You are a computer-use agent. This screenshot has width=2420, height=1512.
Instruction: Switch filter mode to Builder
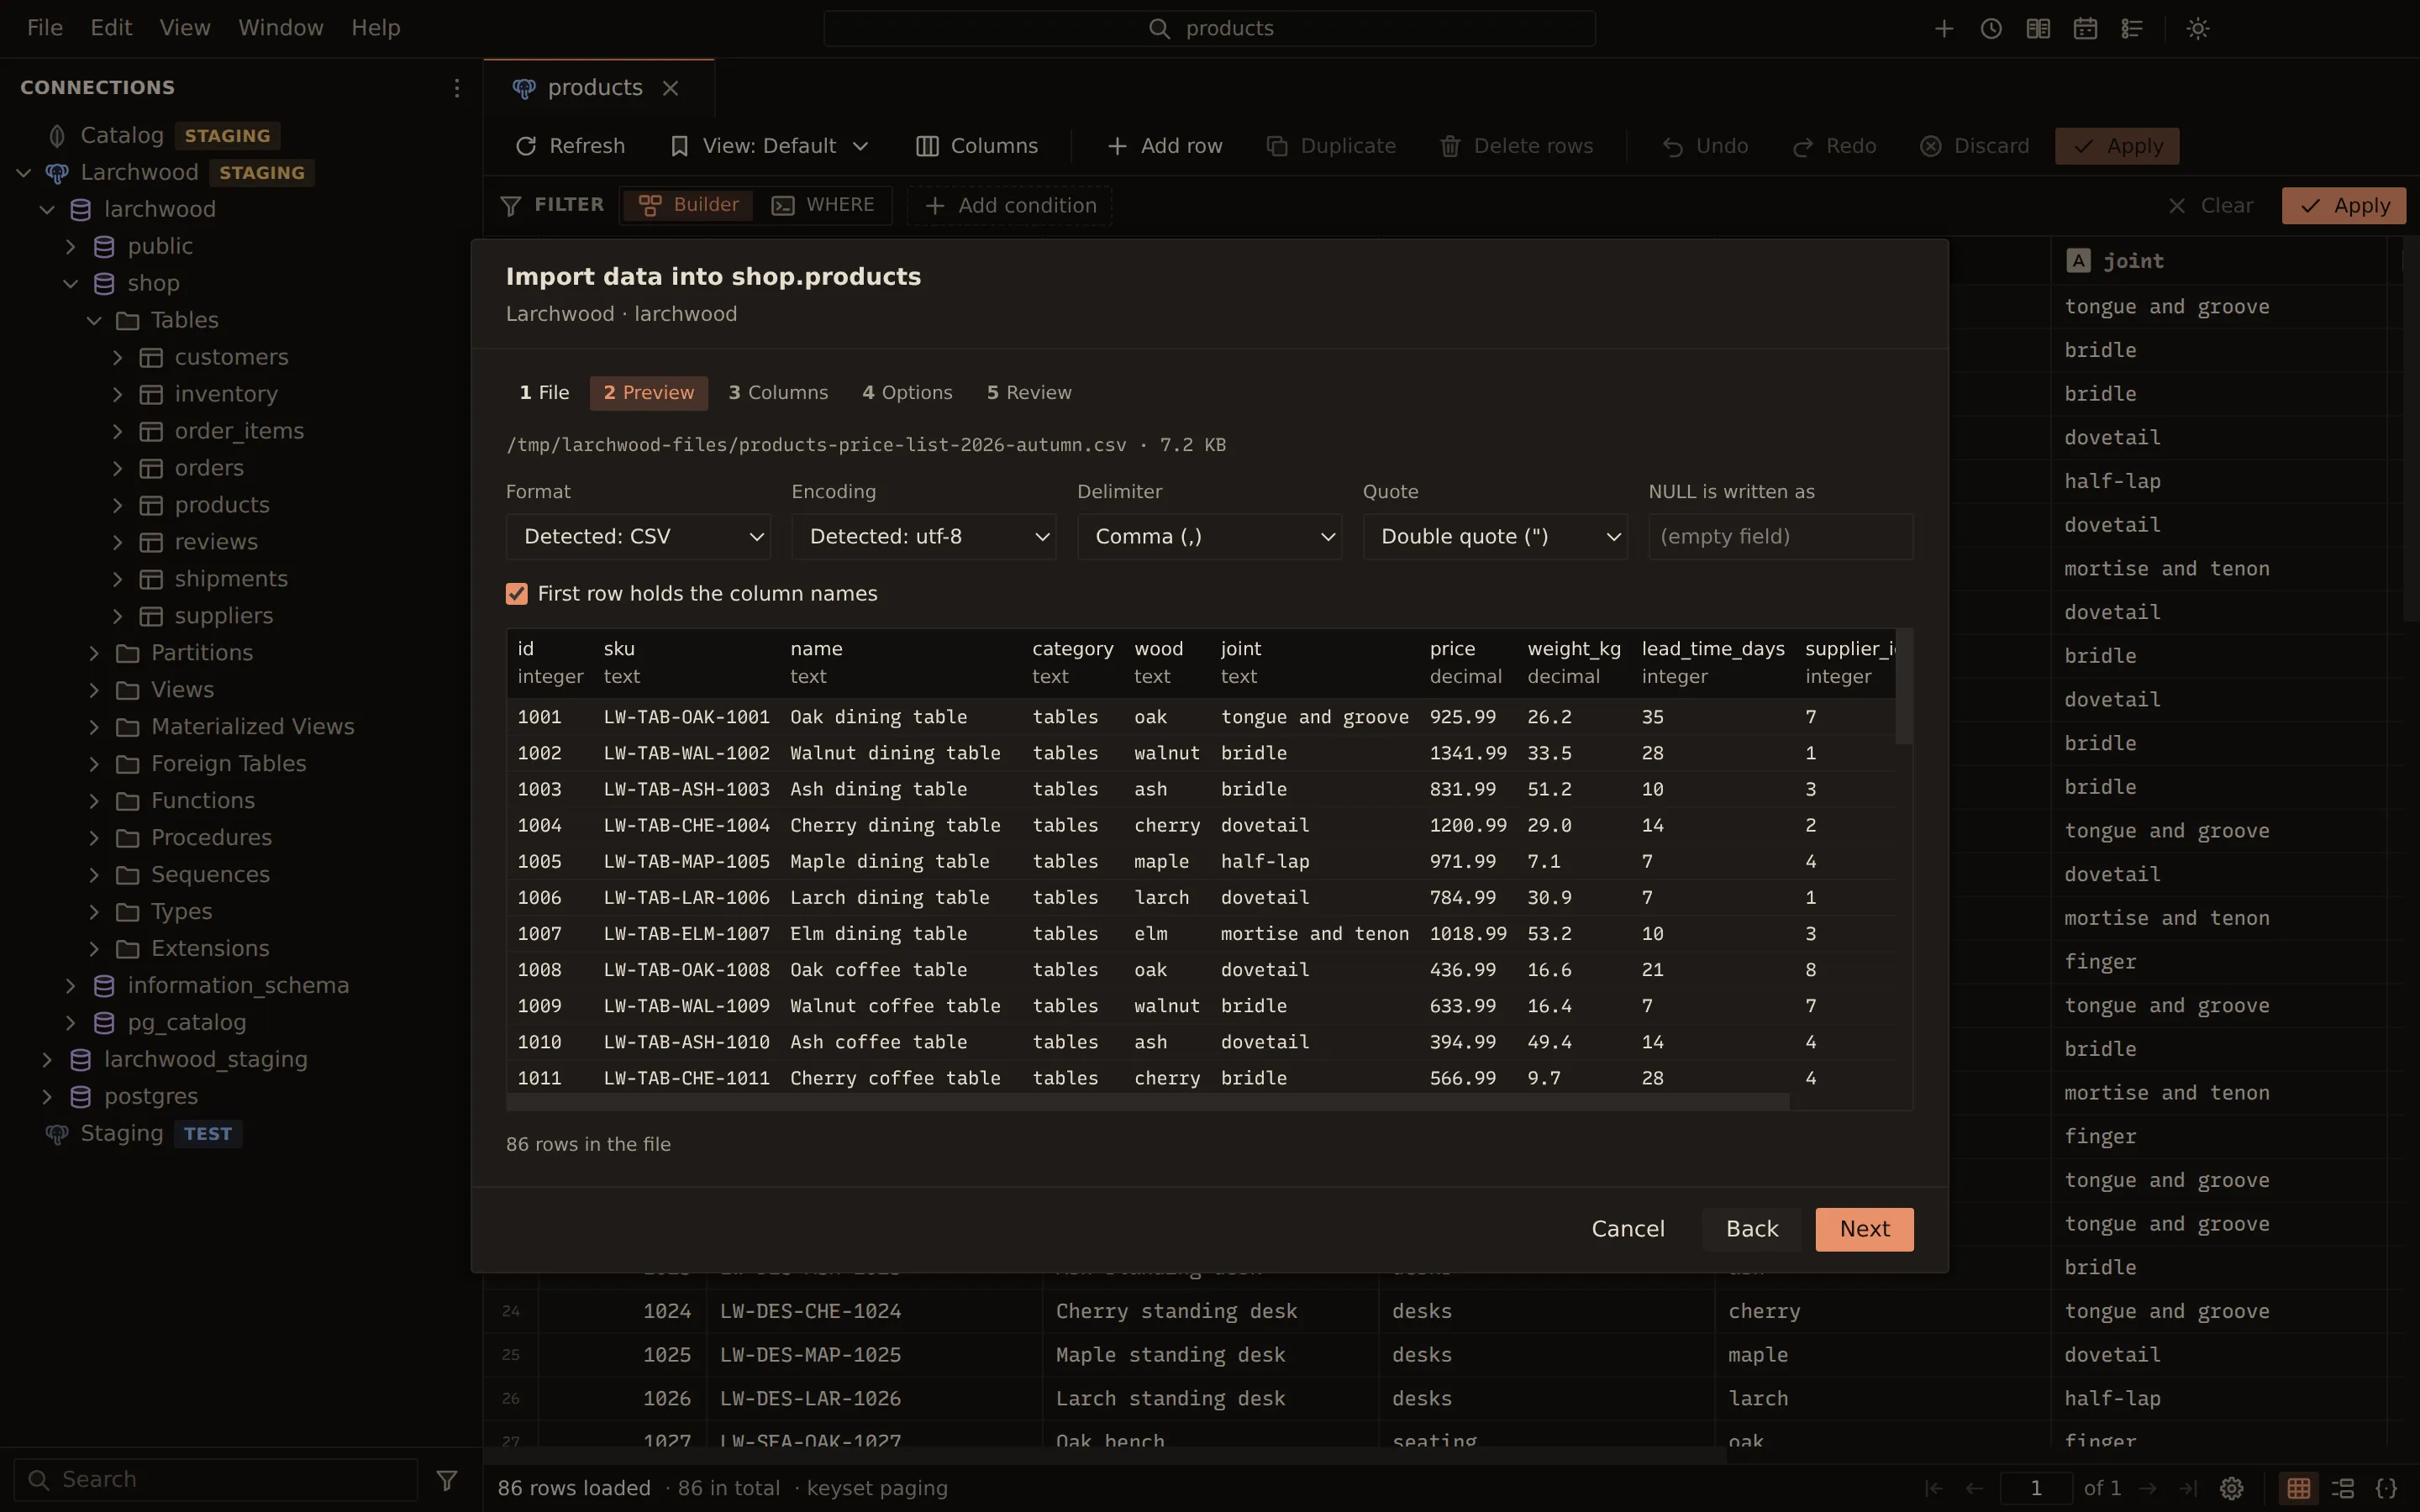point(689,205)
